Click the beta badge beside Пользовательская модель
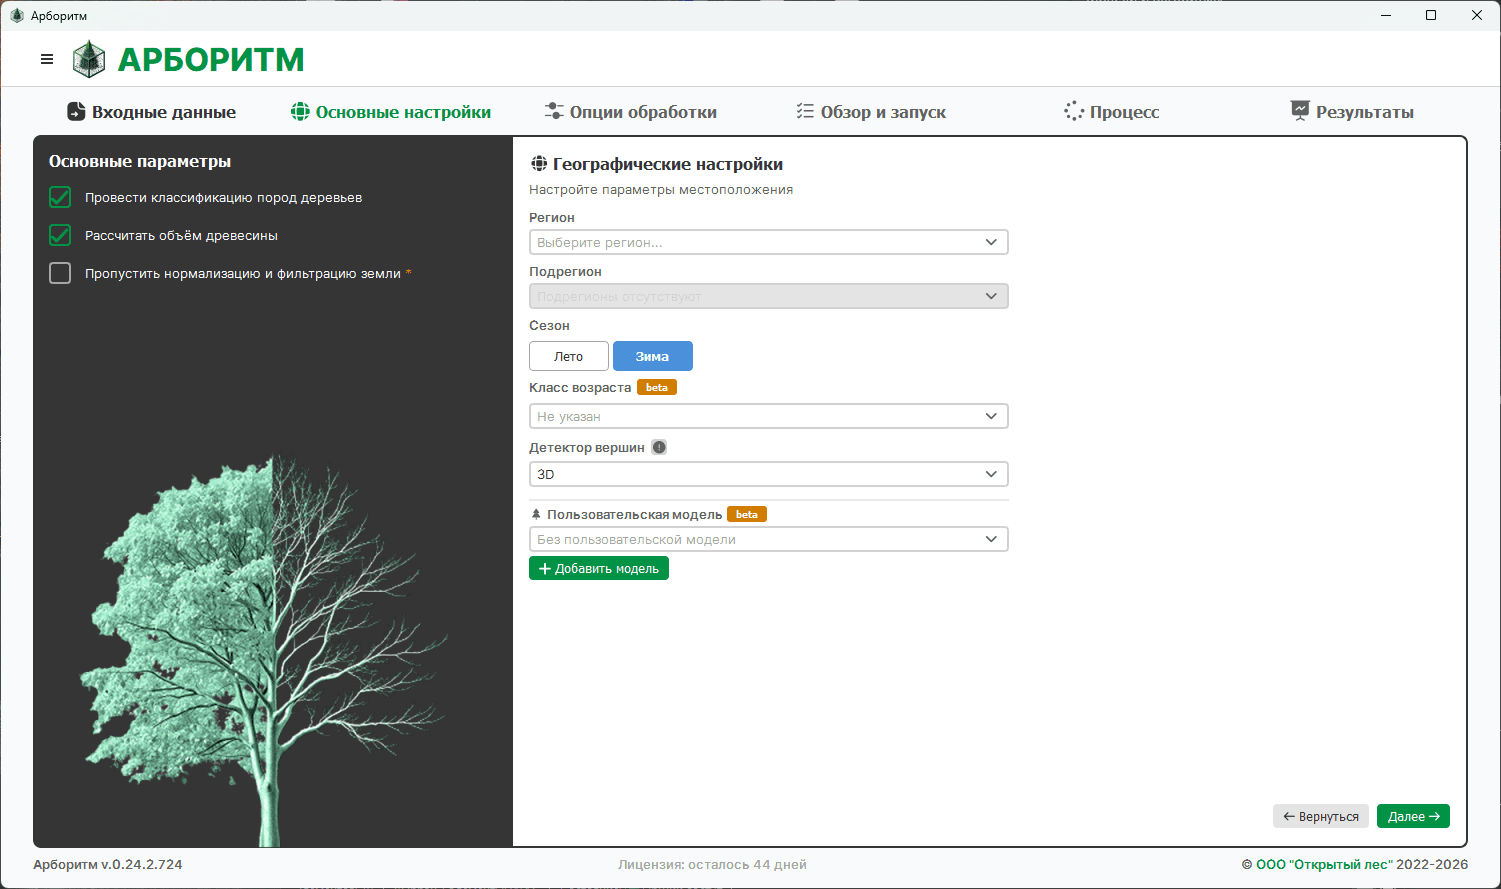The width and height of the screenshot is (1501, 889). 747,514
